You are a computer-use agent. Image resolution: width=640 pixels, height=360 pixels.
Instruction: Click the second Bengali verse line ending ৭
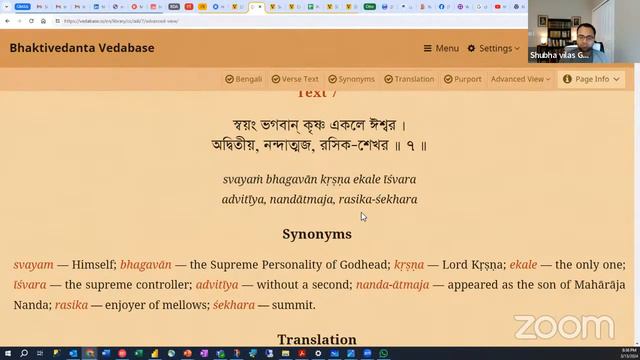point(320,145)
